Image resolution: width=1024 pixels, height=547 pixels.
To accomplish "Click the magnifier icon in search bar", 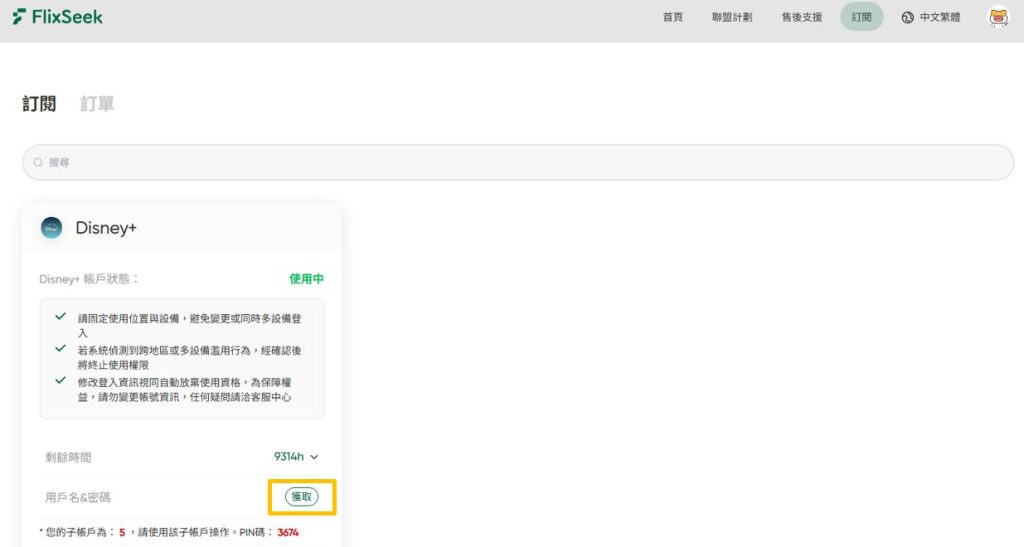I will (39, 162).
